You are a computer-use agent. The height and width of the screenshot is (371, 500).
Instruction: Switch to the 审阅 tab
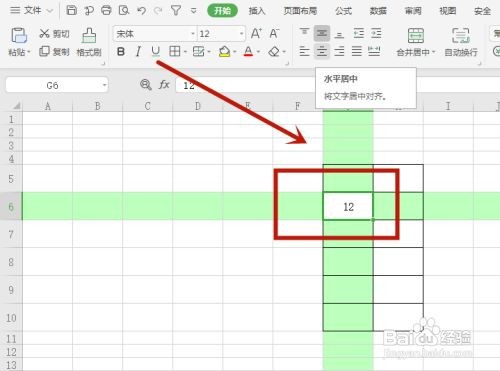(413, 11)
